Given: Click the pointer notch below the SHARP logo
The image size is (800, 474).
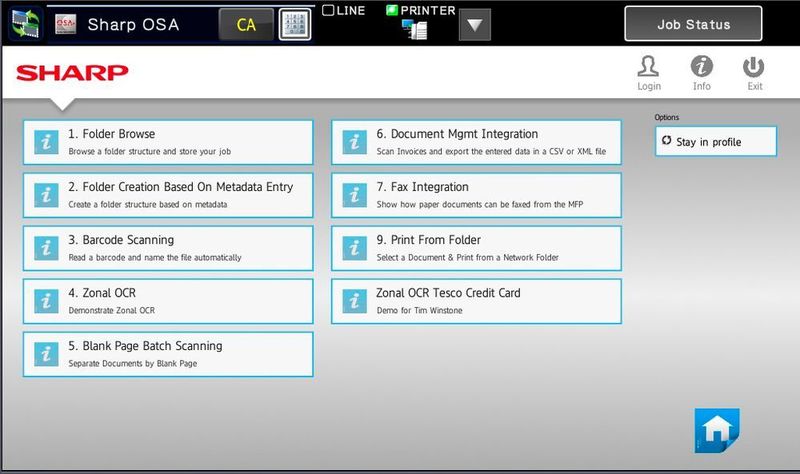Looking at the screenshot, I should pos(62,104).
